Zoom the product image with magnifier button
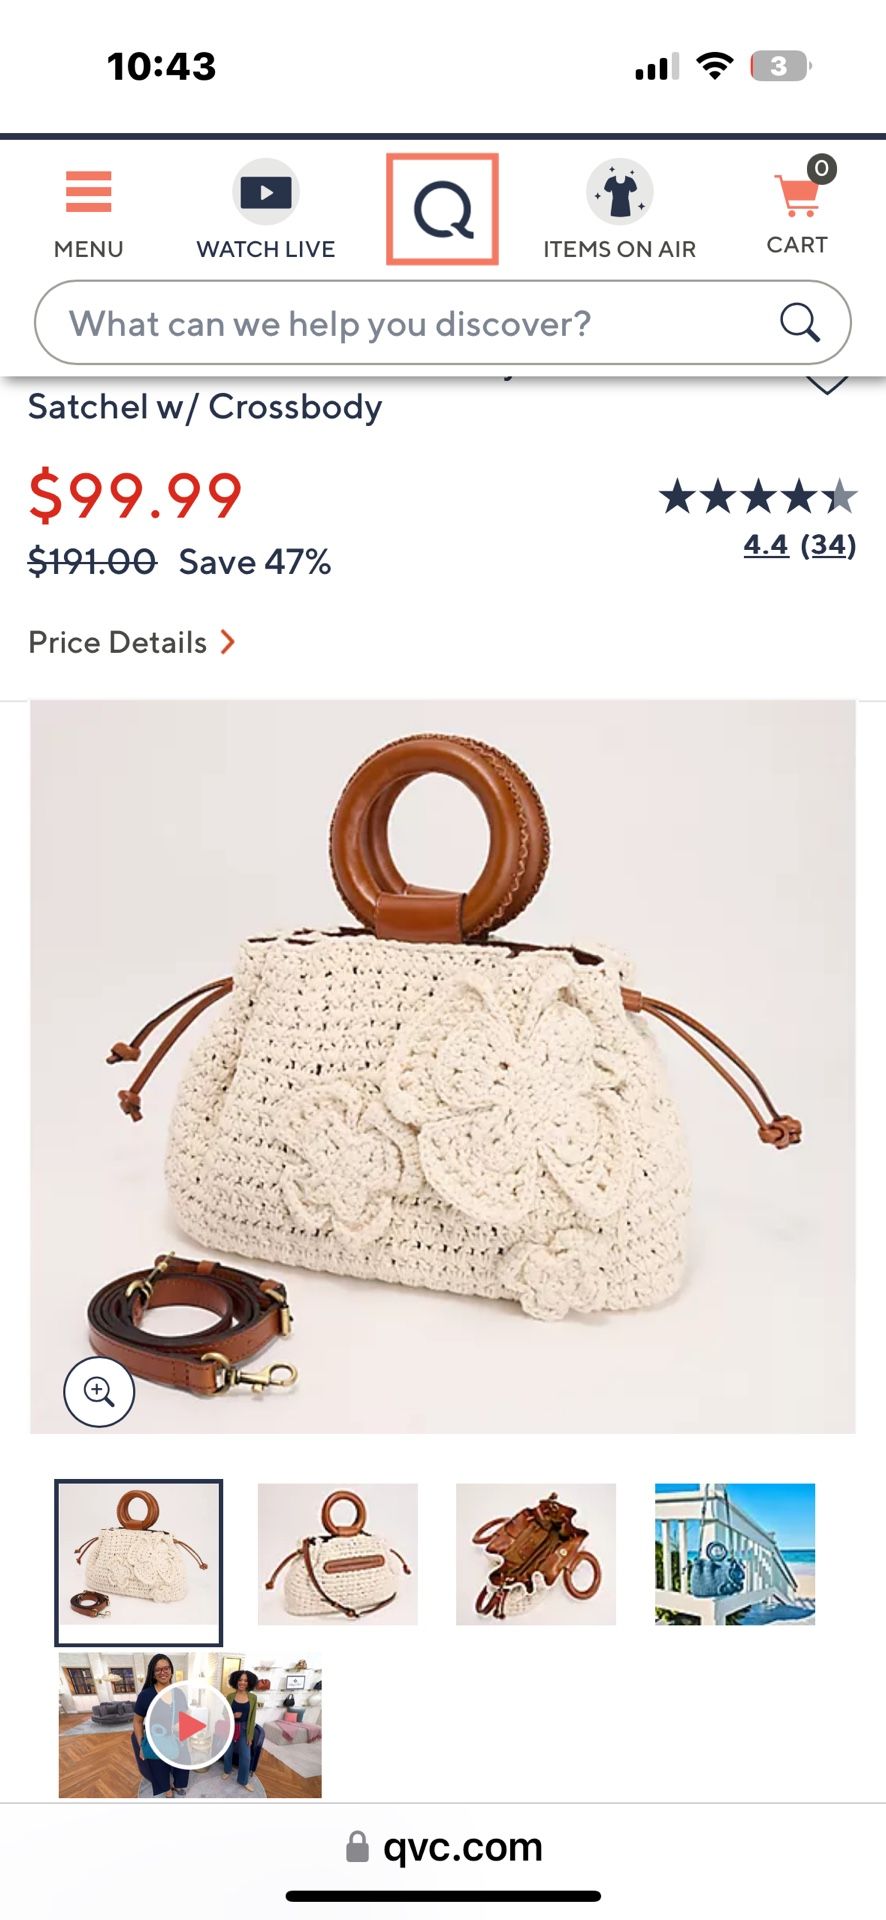The height and width of the screenshot is (1920, 886). pos(99,1391)
